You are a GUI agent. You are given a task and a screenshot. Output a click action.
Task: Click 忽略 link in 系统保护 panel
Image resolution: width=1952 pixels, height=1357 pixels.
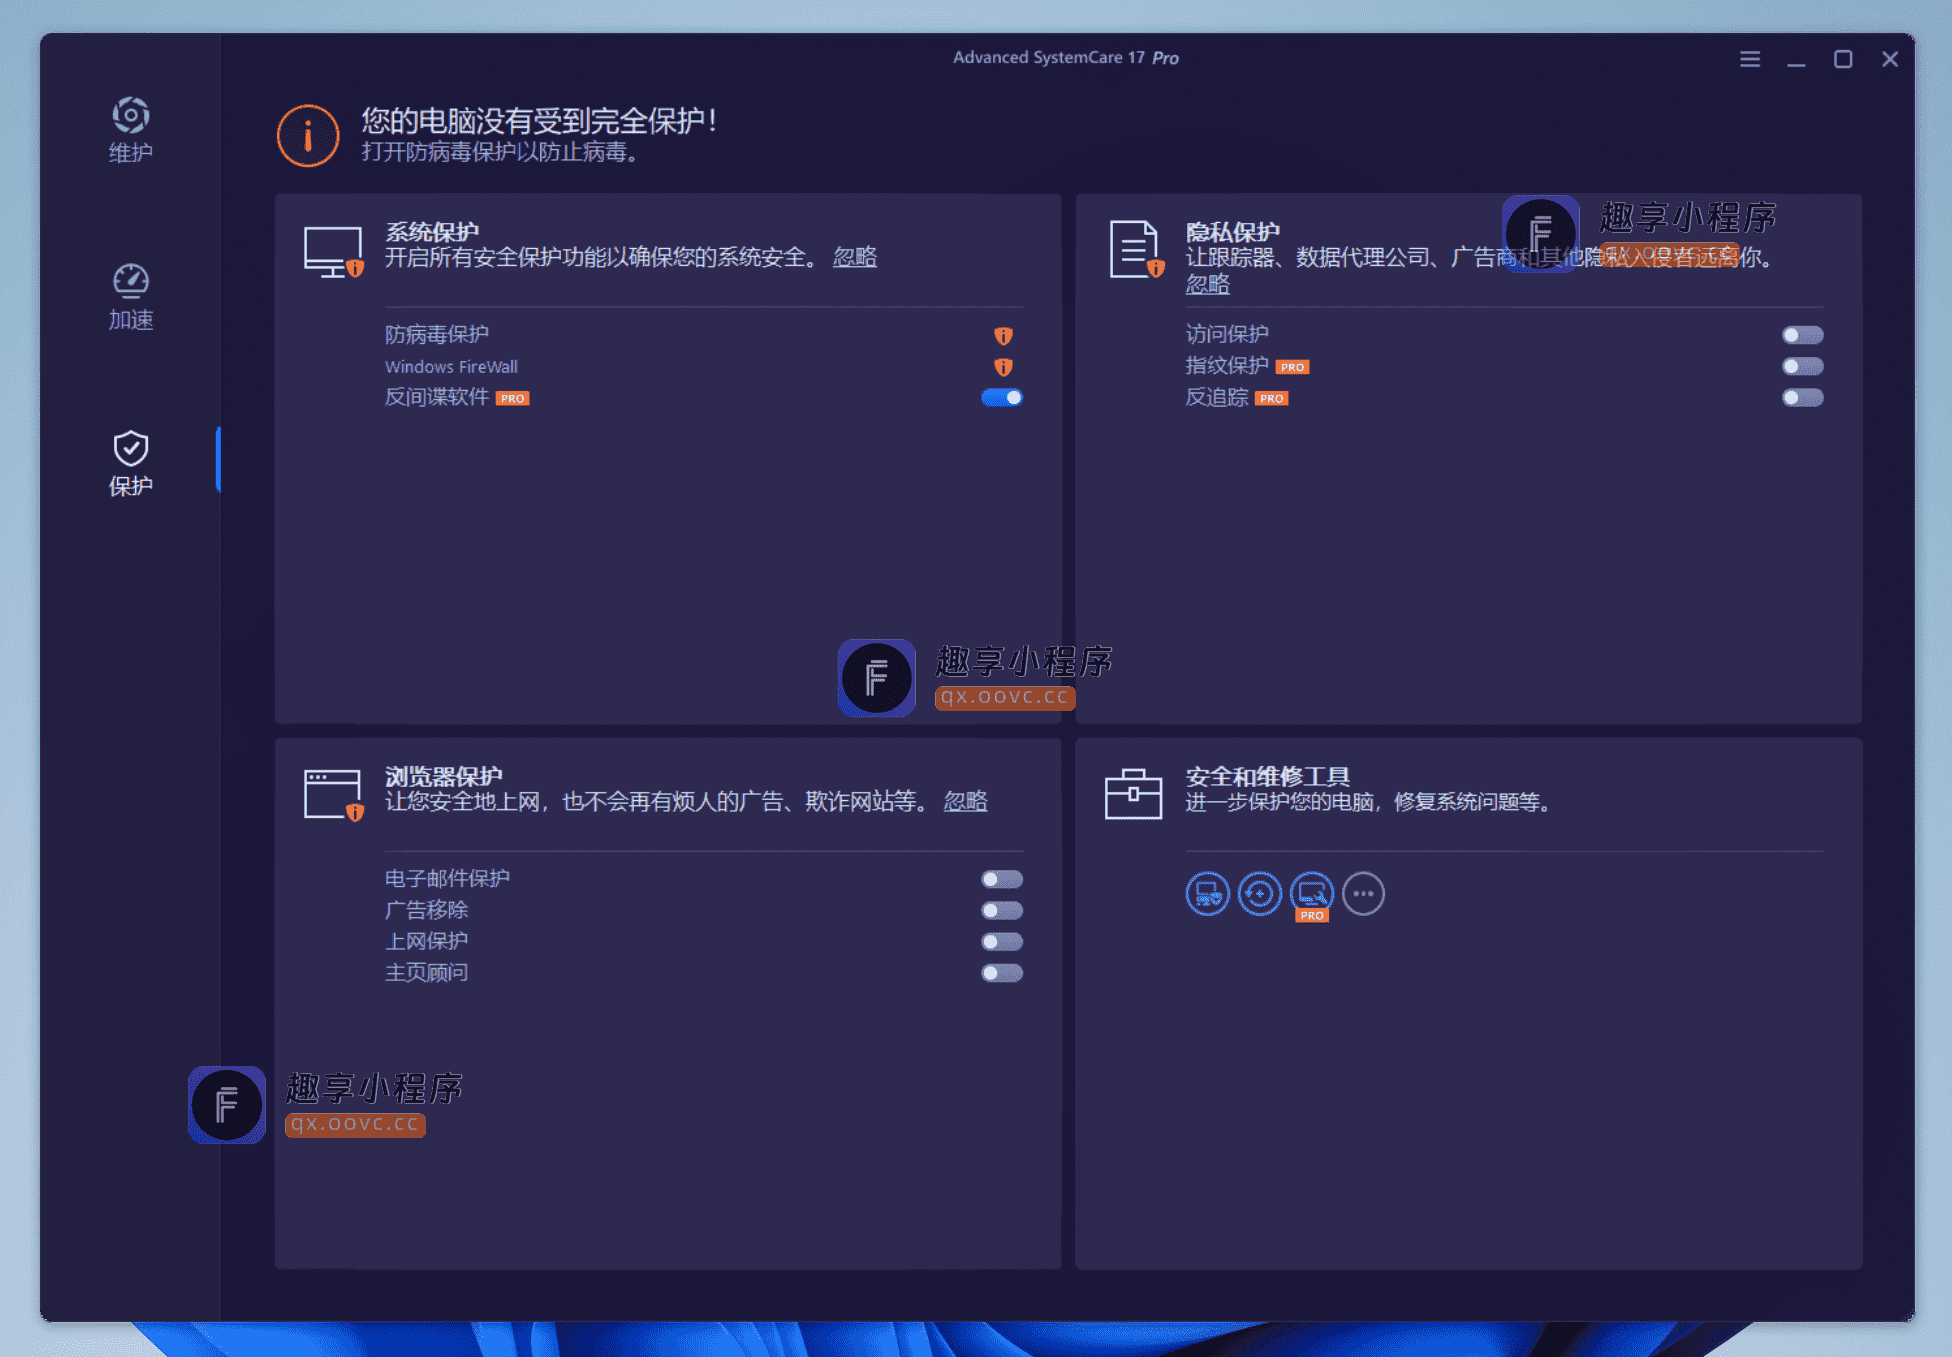pos(855,257)
